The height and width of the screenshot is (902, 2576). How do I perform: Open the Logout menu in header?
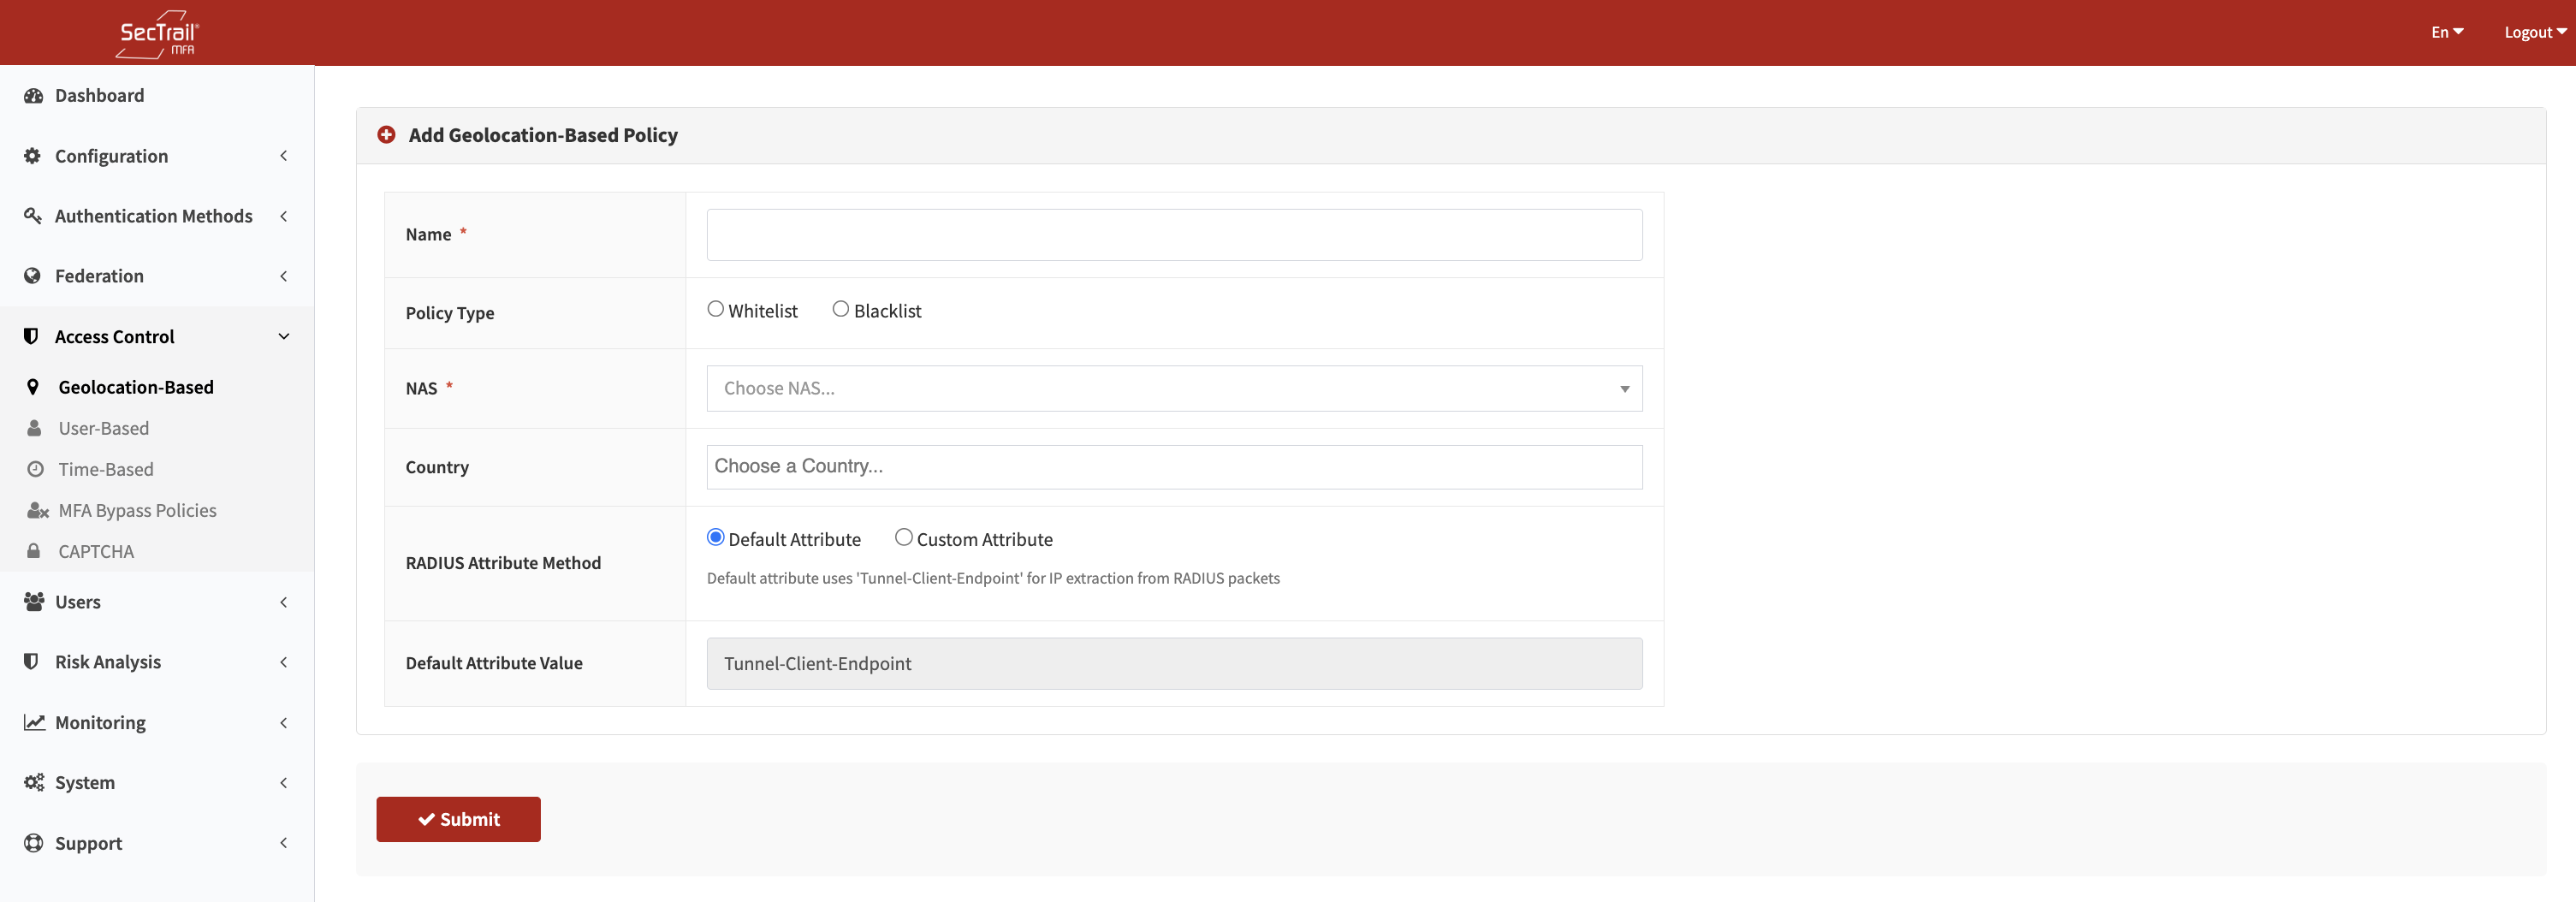[2534, 32]
